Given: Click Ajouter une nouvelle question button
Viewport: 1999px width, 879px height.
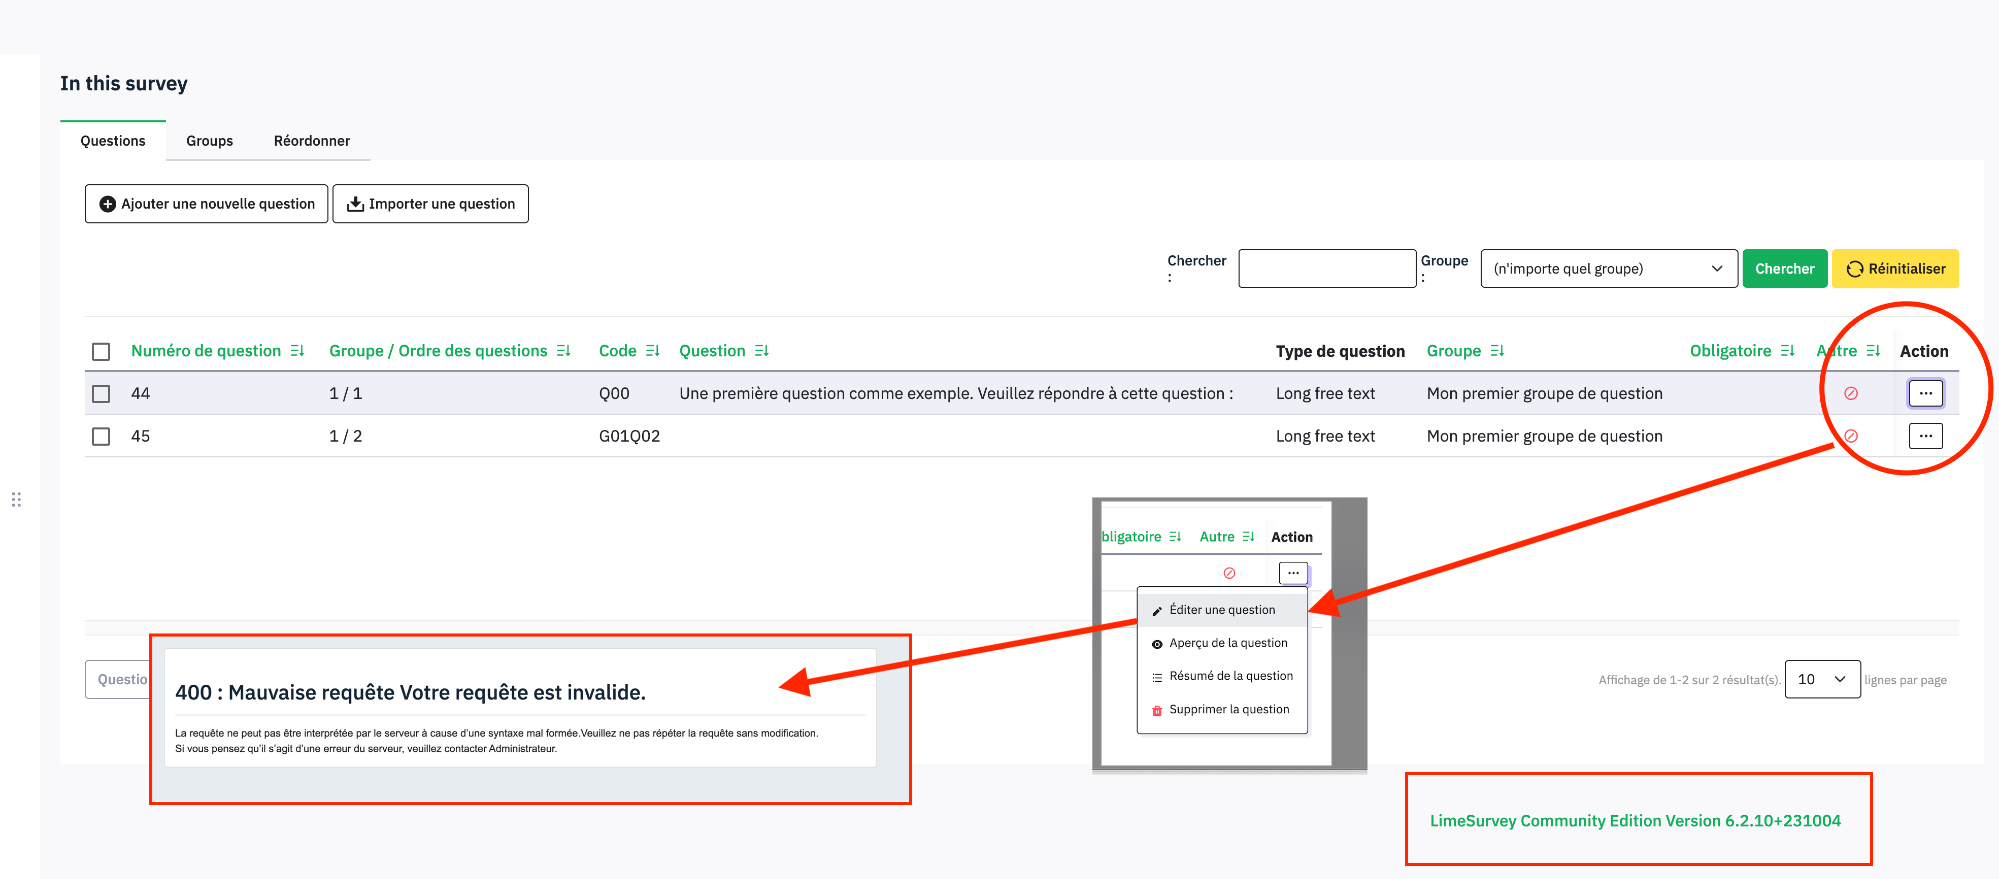Looking at the screenshot, I should pos(207,204).
